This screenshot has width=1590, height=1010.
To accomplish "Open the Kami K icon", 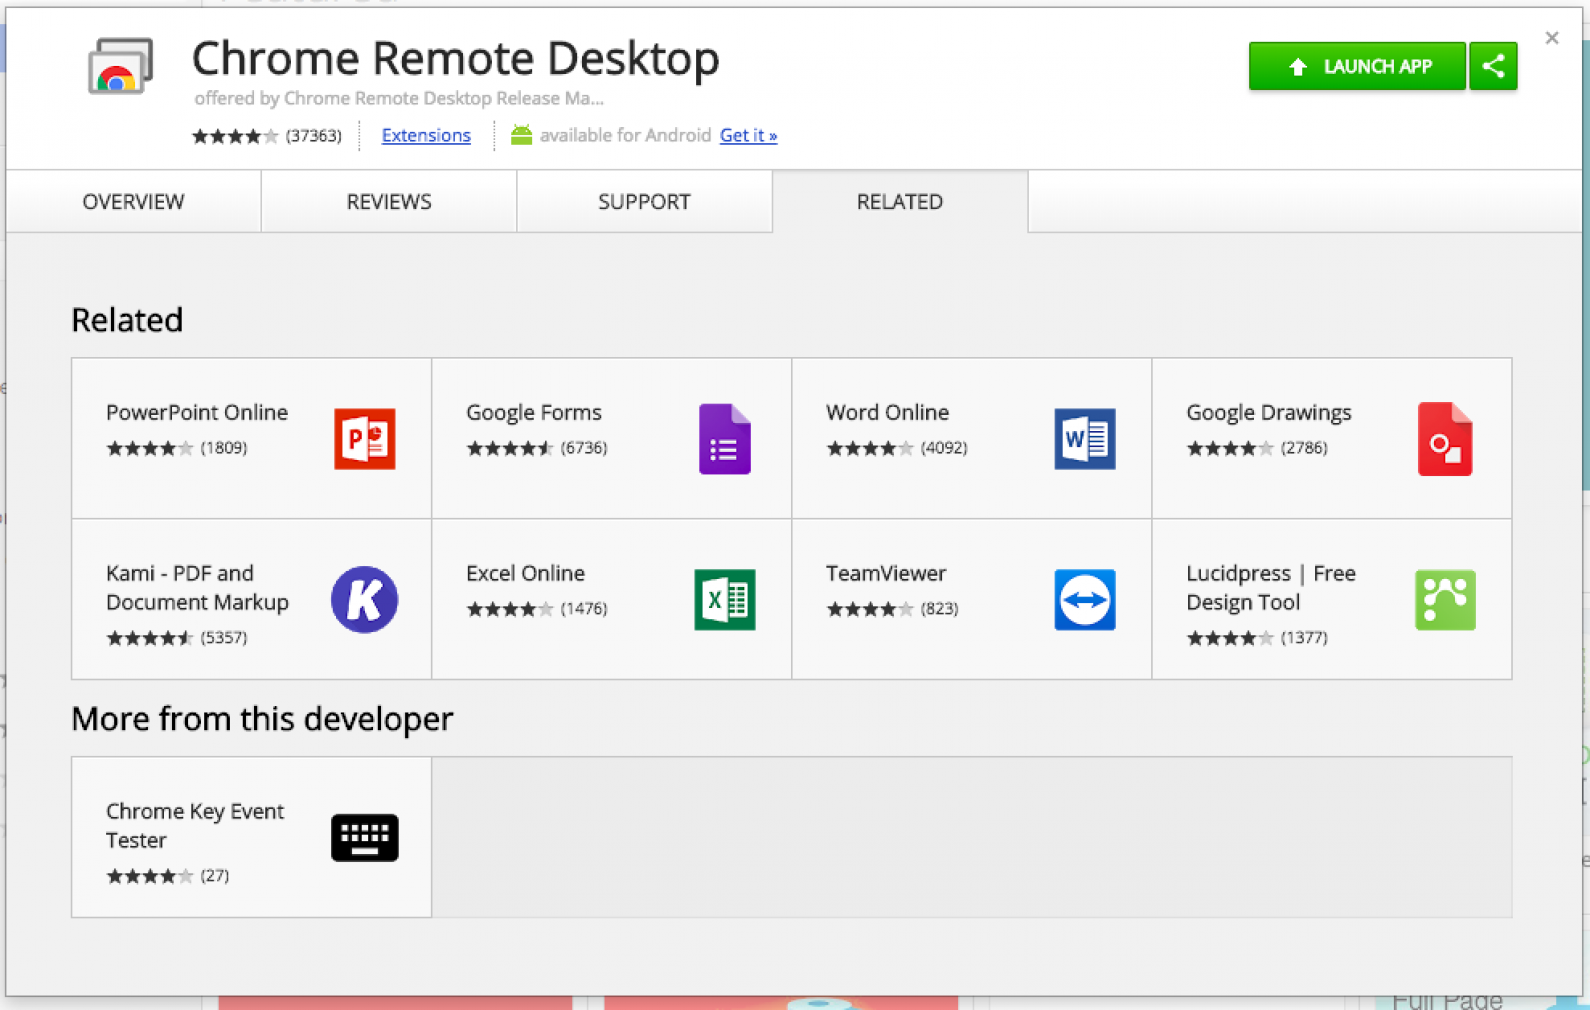I will (x=364, y=599).
